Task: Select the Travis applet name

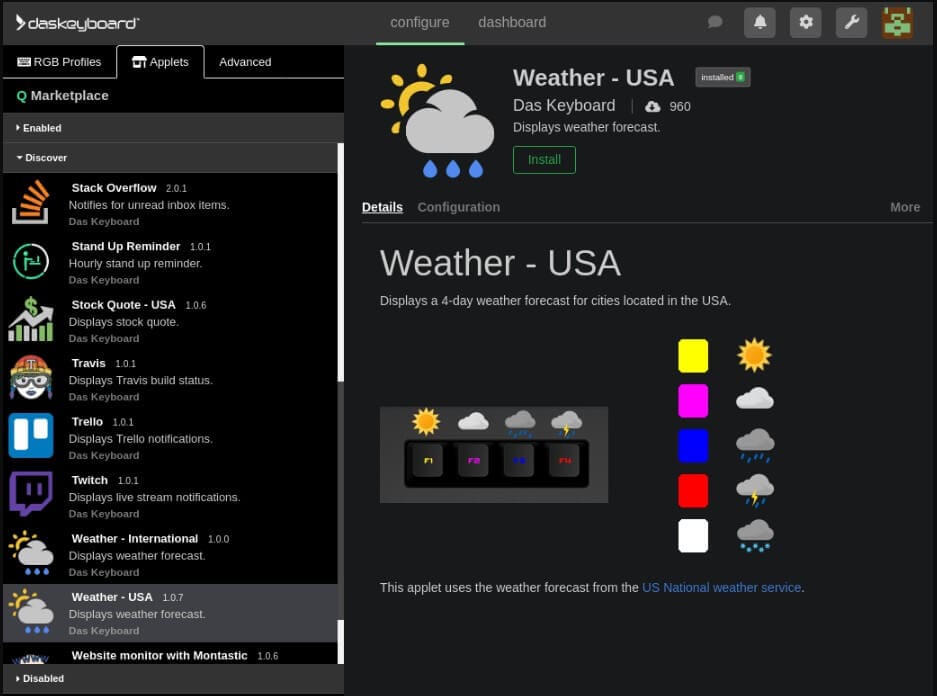Action: (x=88, y=363)
